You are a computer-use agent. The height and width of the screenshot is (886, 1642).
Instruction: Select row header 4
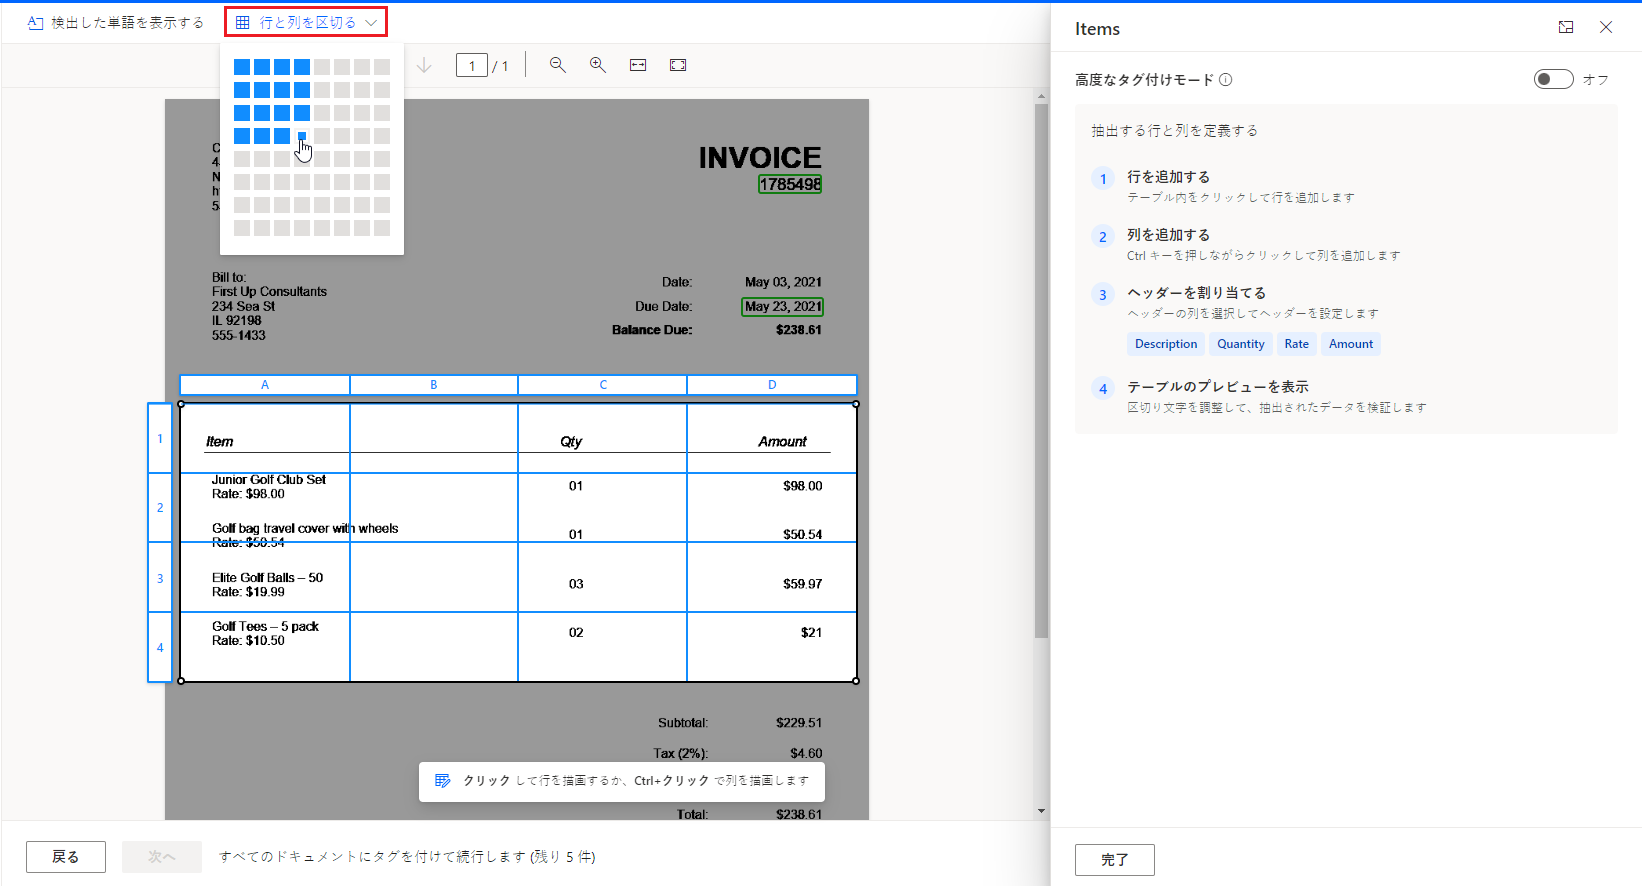tap(160, 647)
